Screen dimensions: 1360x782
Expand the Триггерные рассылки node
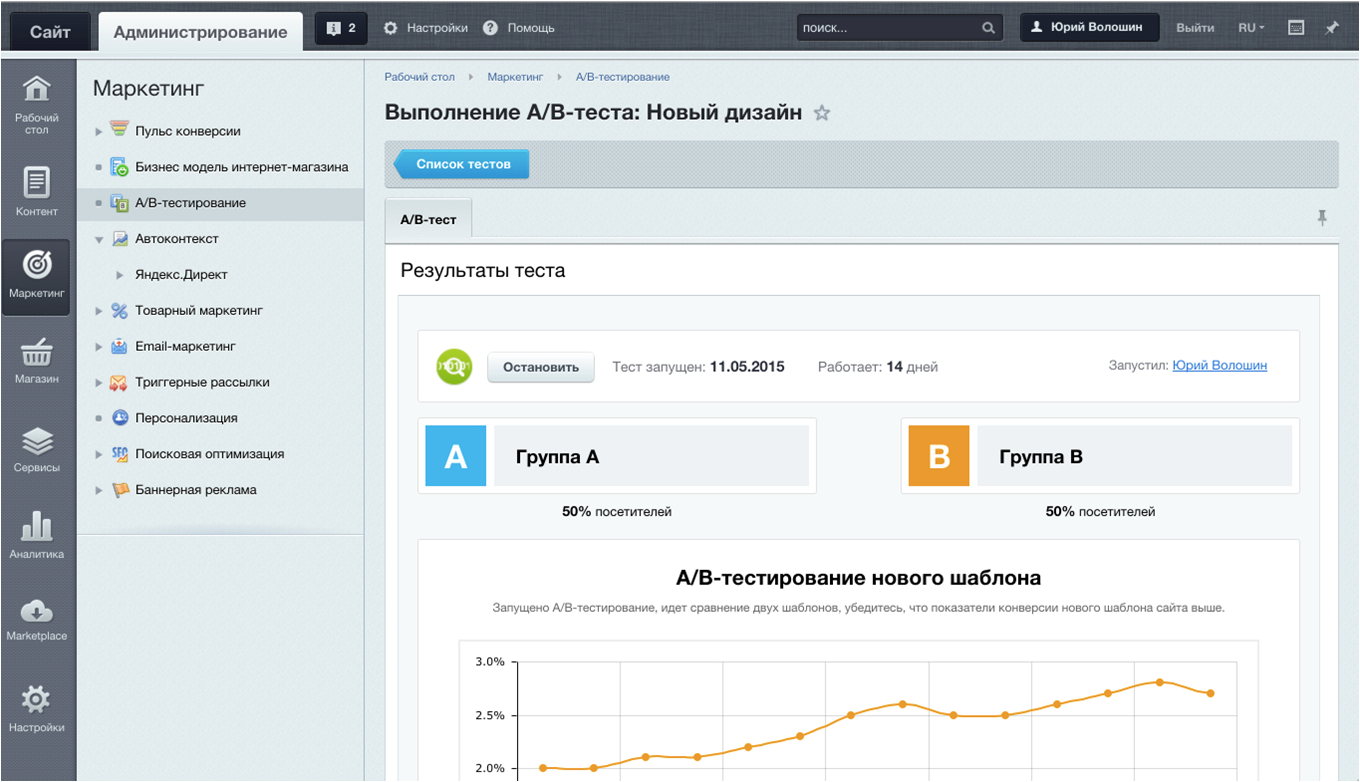pyautogui.click(x=99, y=383)
